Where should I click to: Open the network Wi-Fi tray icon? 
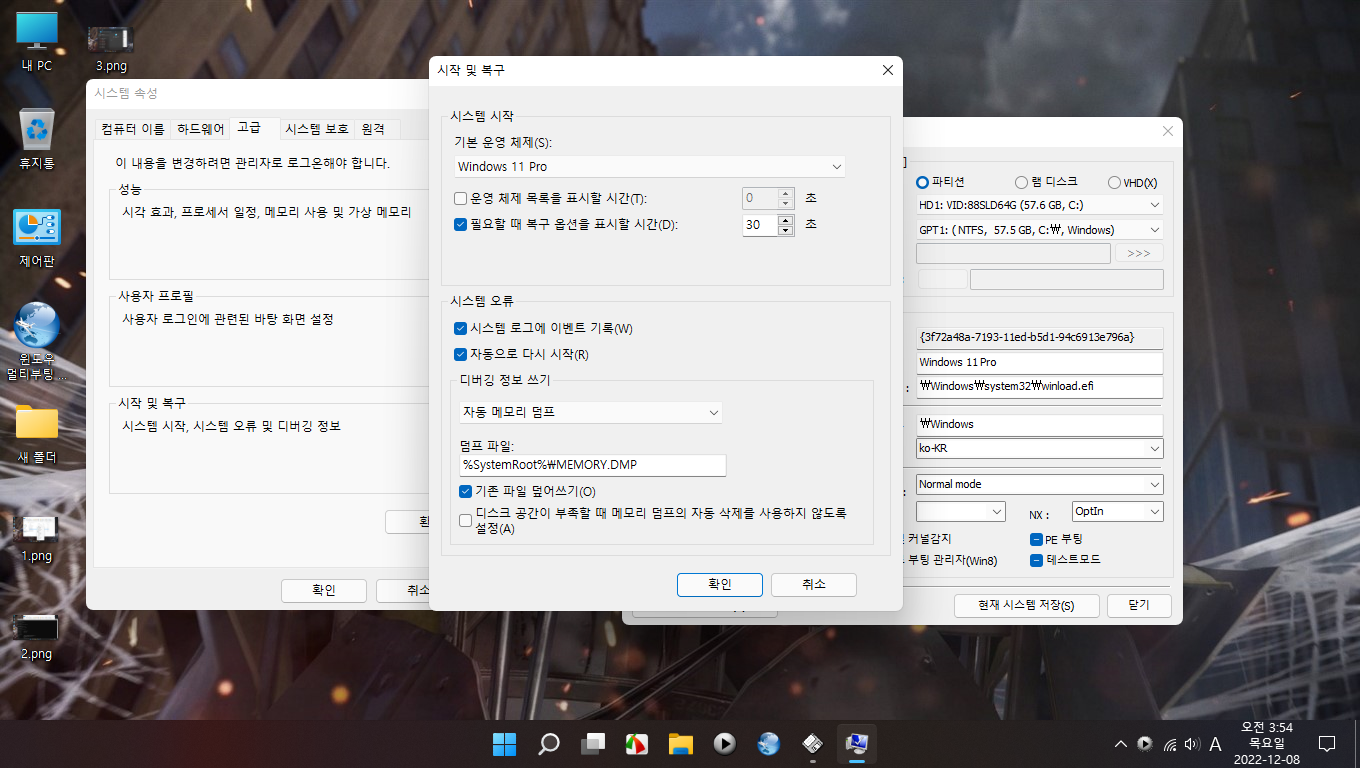point(1168,744)
